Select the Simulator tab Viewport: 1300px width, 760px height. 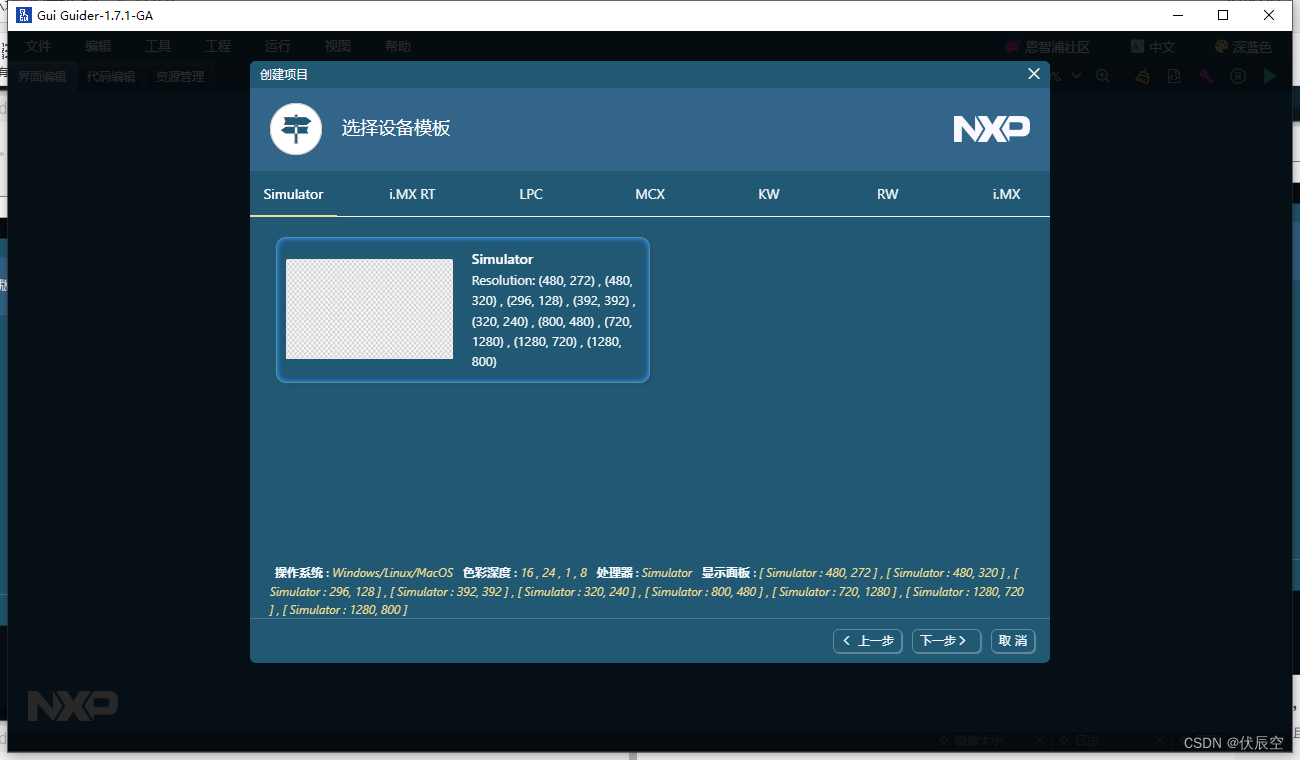pyautogui.click(x=293, y=194)
